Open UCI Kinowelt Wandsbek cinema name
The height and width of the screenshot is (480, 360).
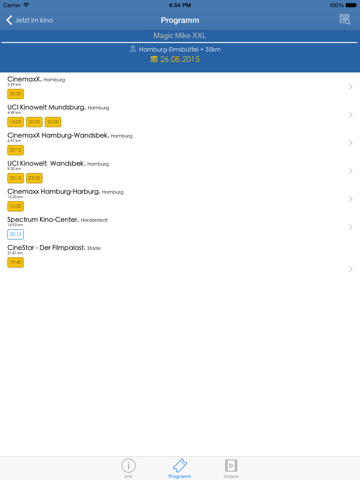point(46,163)
